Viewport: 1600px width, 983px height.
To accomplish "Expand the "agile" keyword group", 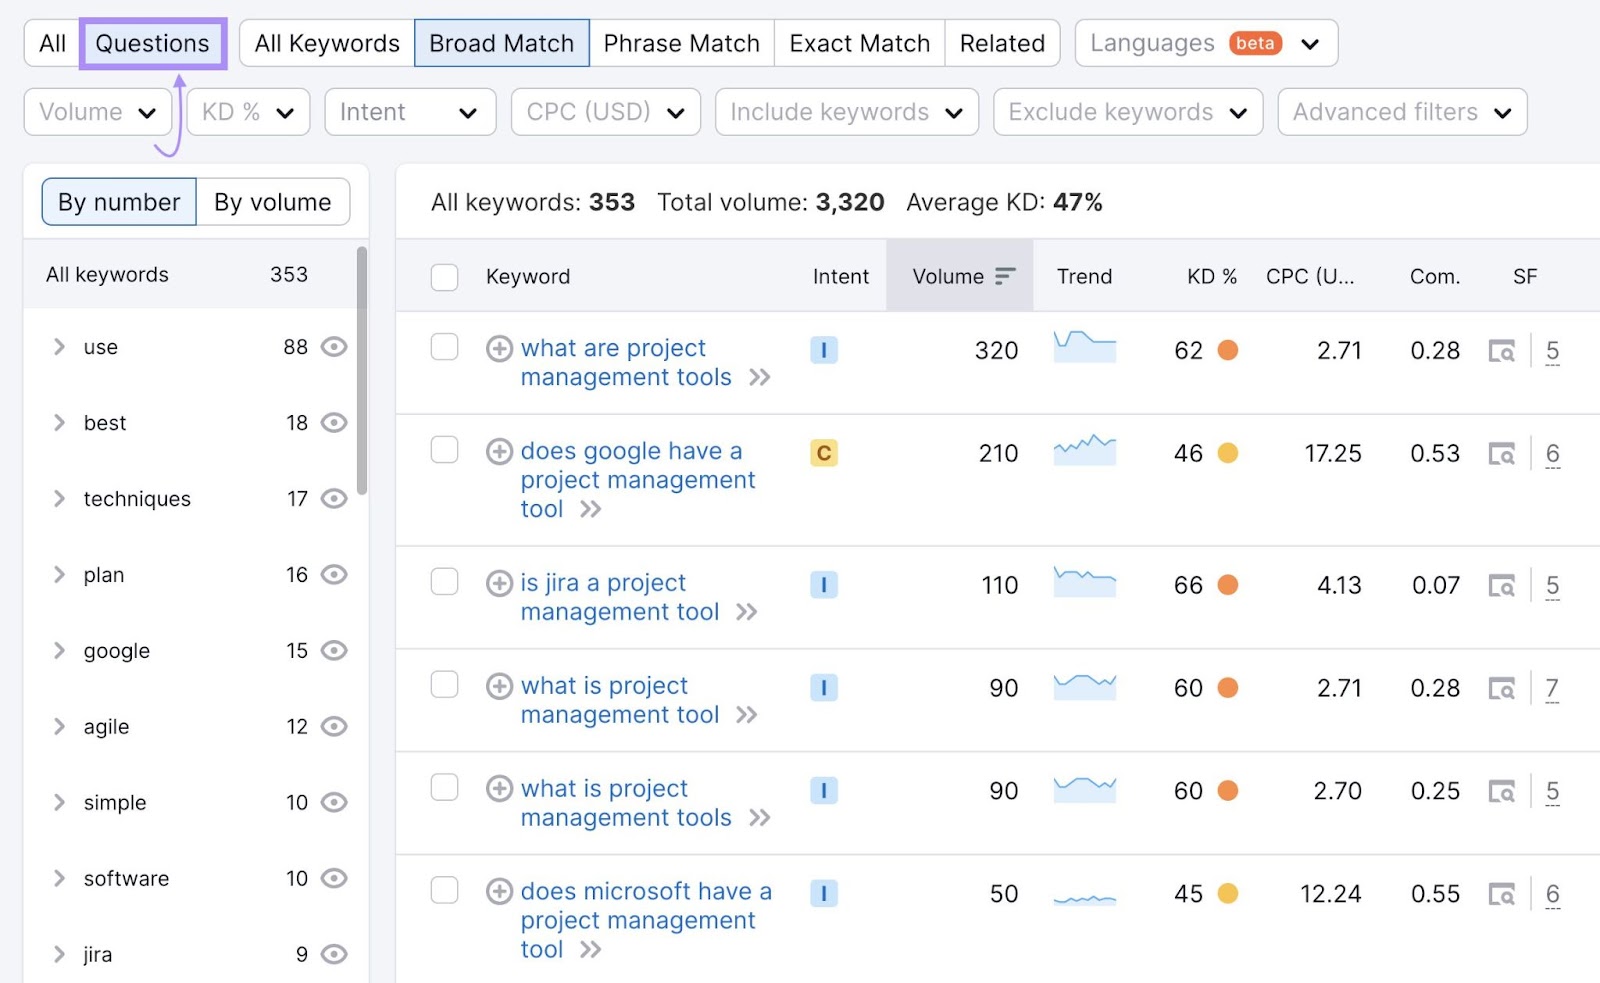I will click(x=59, y=726).
